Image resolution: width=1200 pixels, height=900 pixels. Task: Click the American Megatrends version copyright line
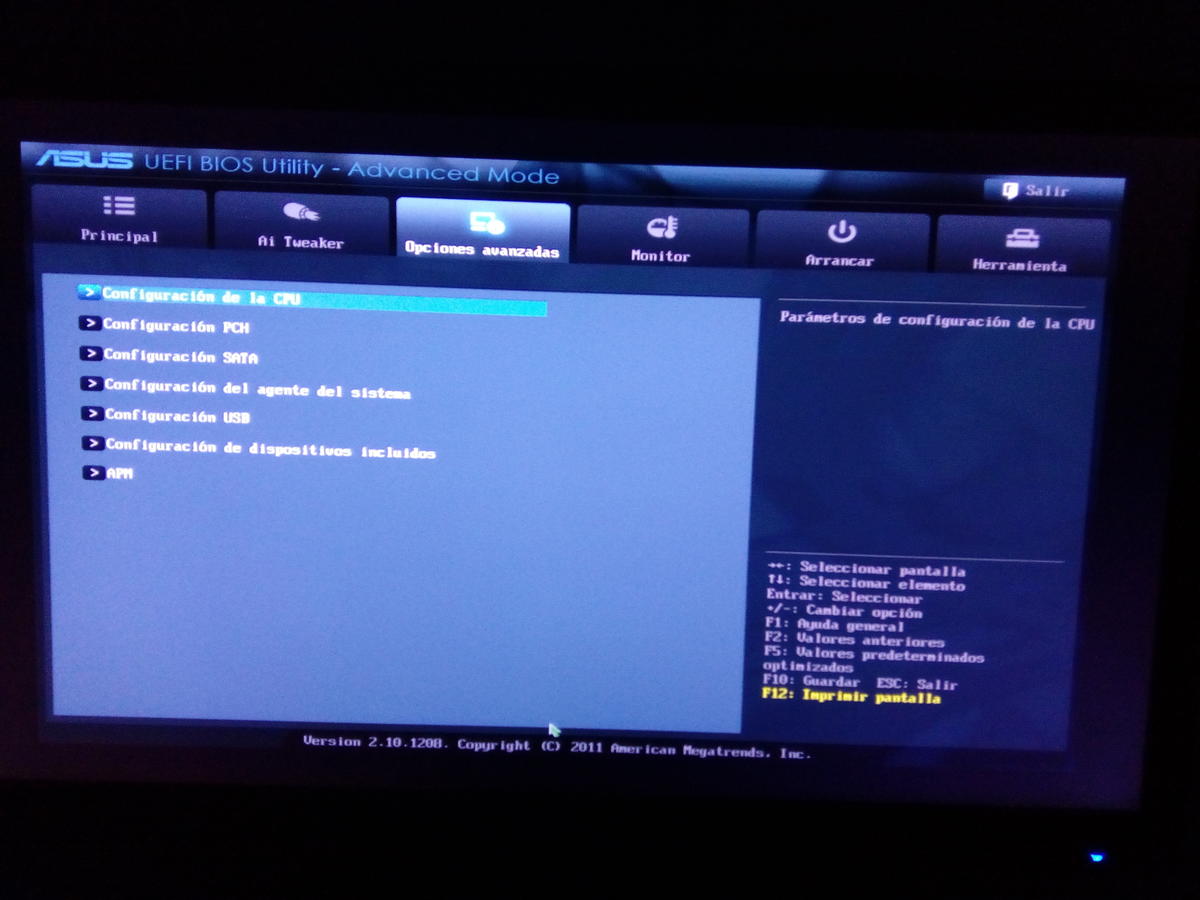557,747
